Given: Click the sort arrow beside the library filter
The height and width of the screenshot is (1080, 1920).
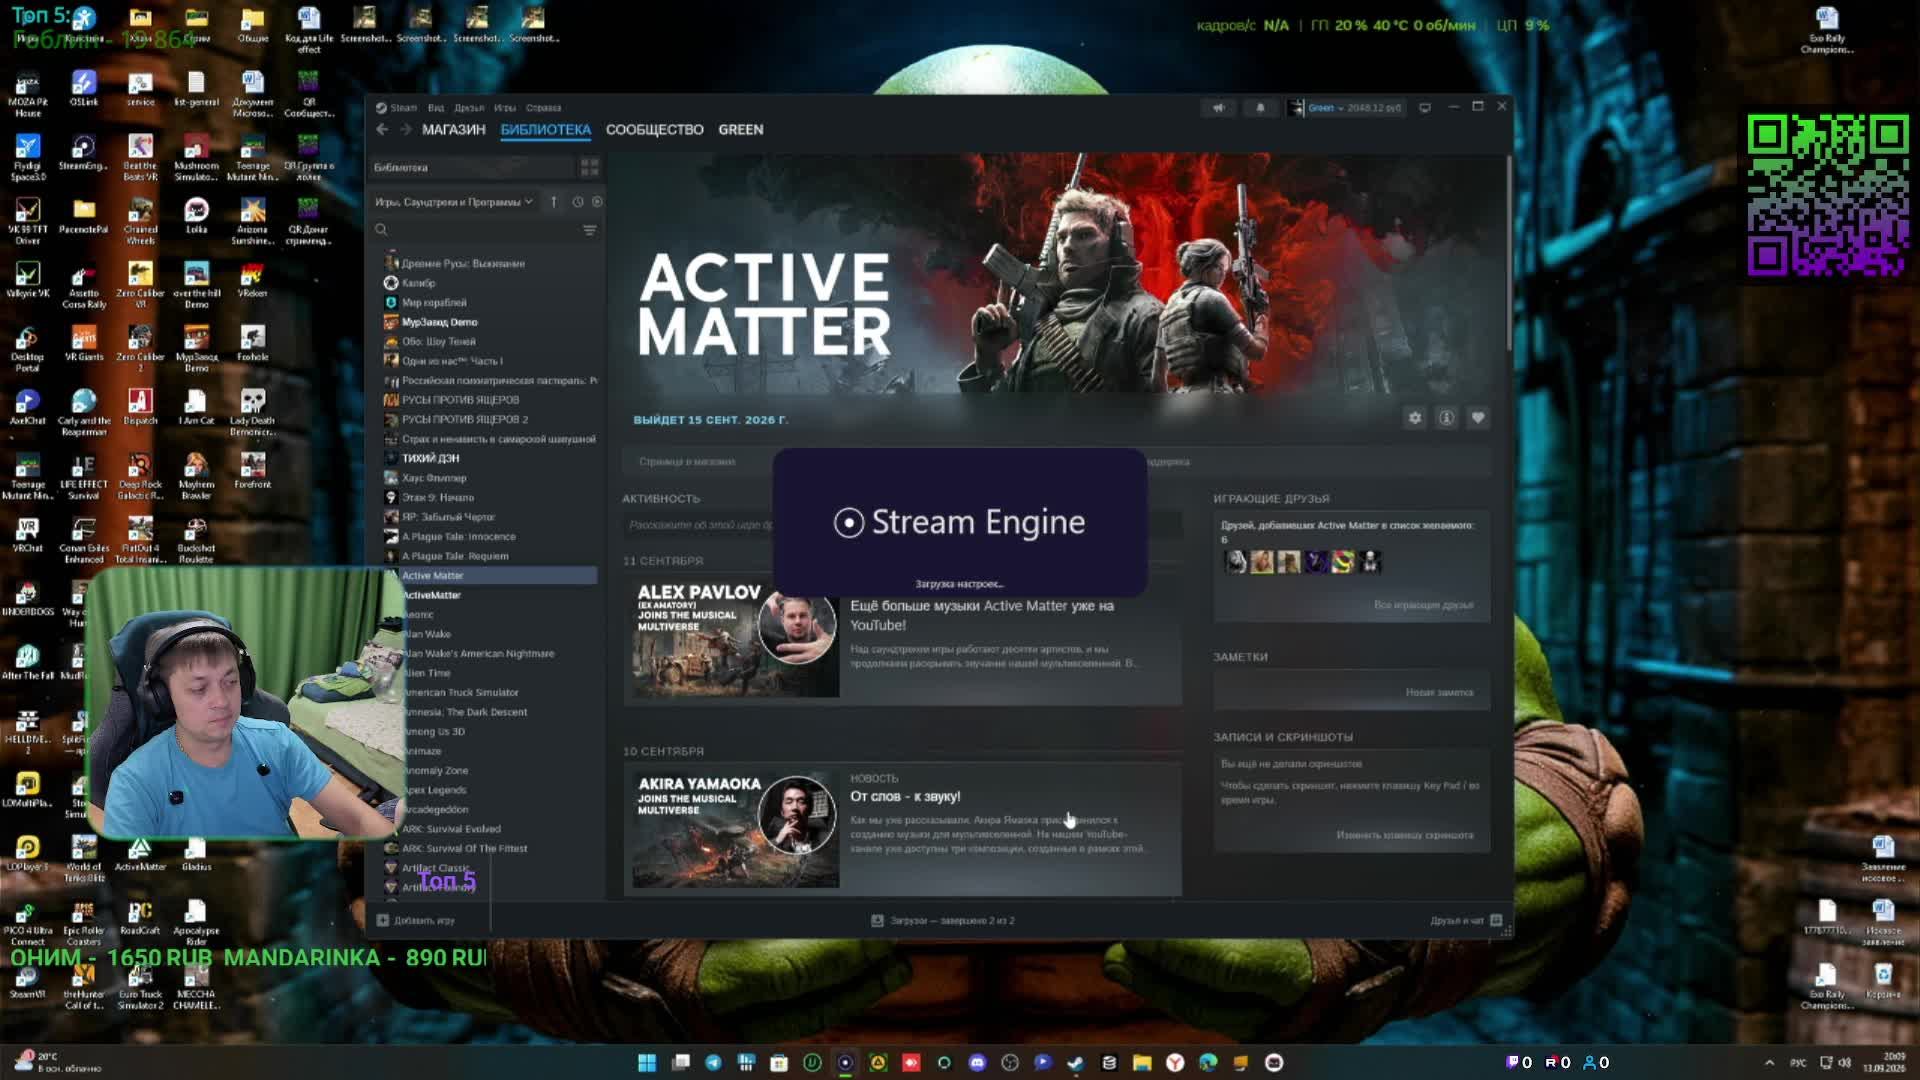Looking at the screenshot, I should point(553,202).
